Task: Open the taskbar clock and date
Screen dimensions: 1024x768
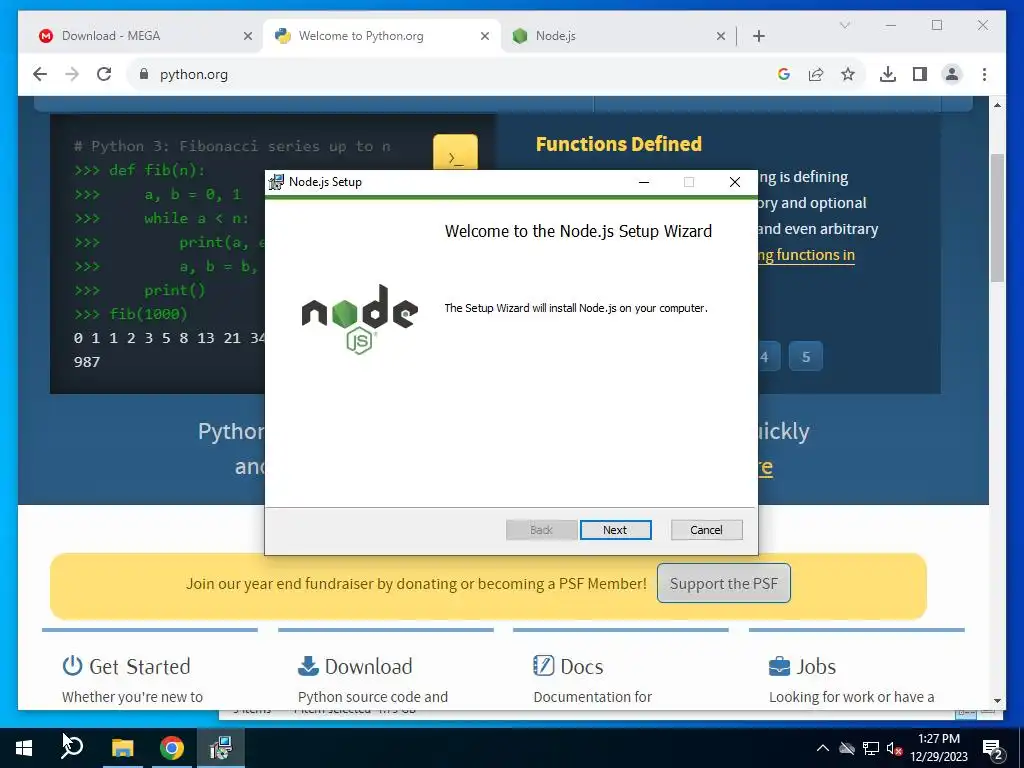Action: tap(938, 748)
